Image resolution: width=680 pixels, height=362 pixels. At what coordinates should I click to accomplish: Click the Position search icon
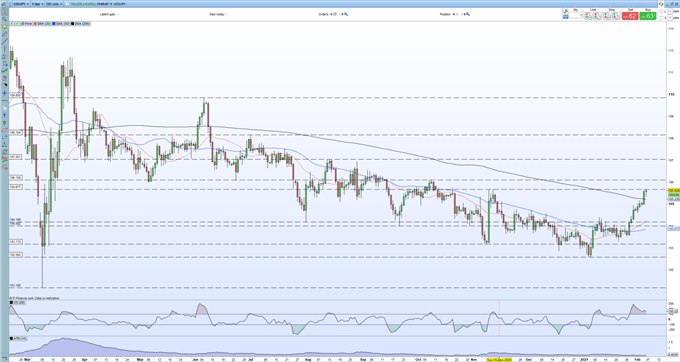(468, 14)
